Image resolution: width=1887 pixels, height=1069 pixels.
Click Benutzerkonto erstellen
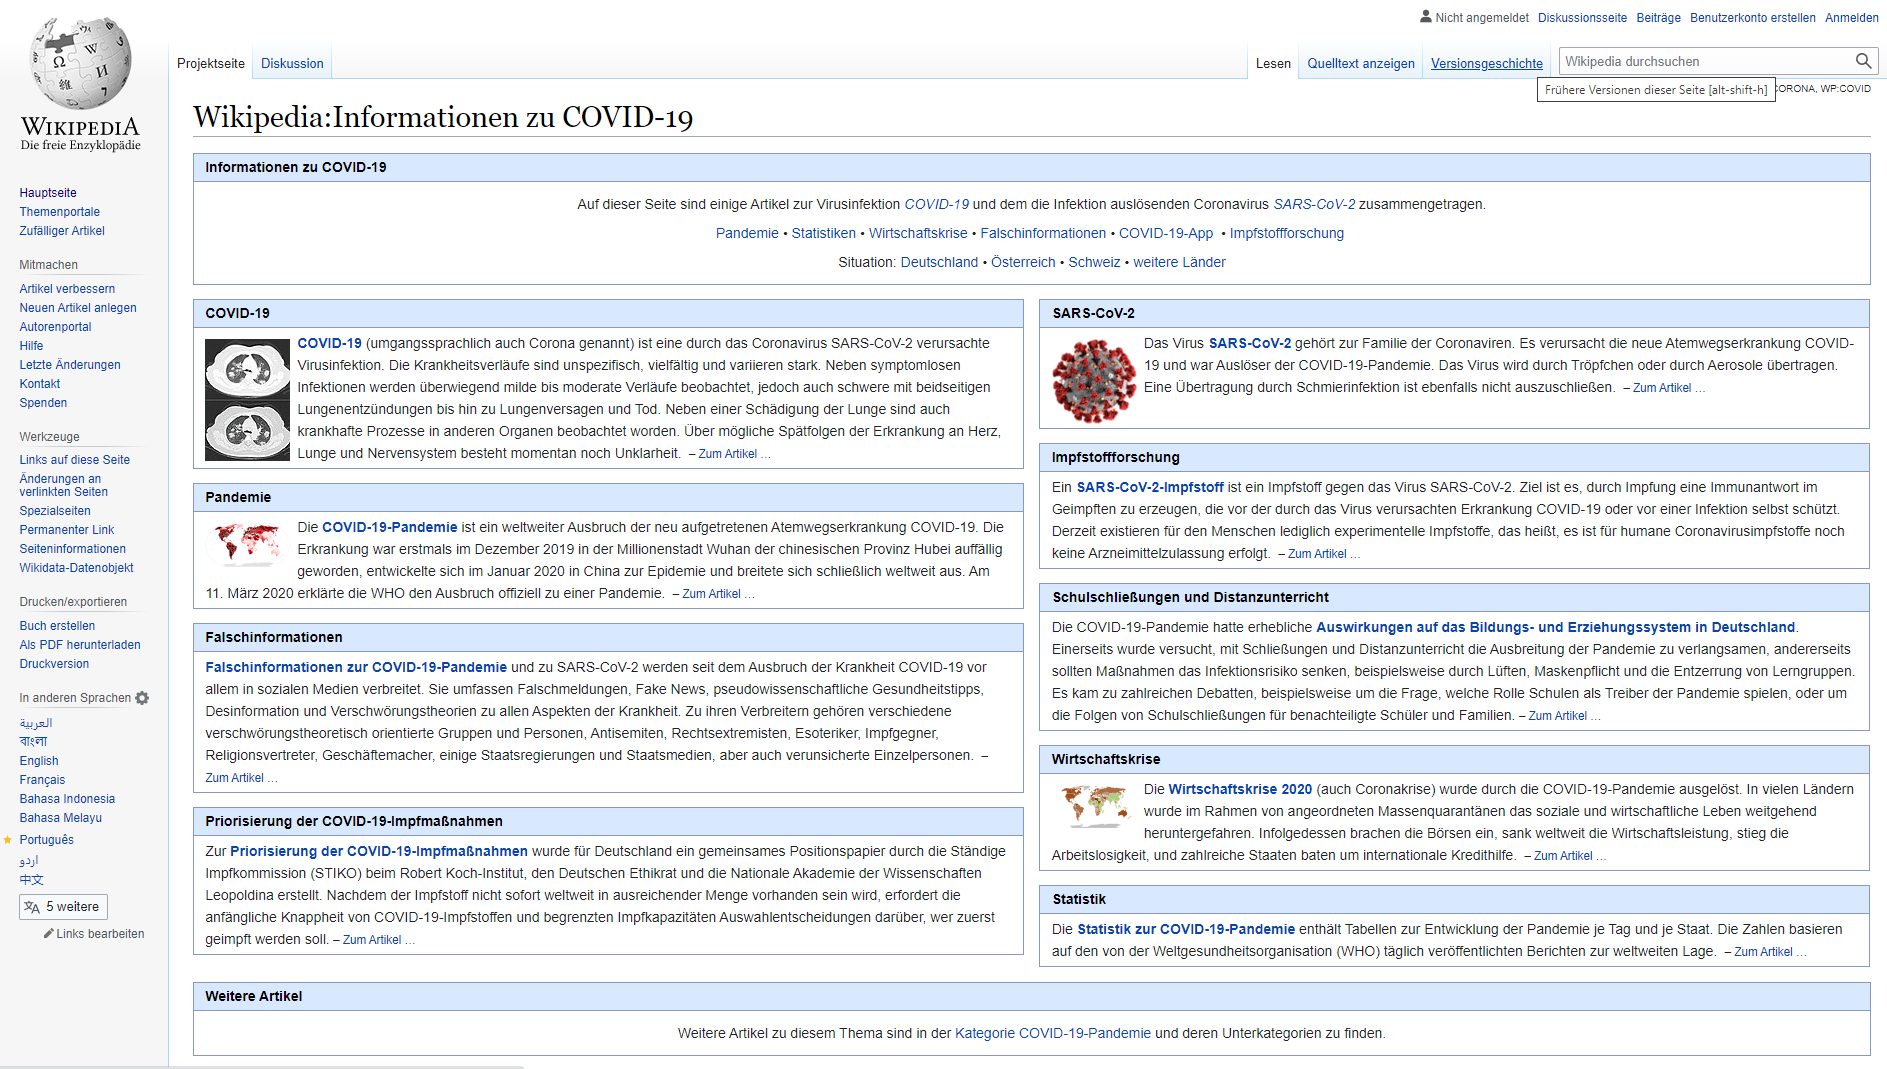1753,17
